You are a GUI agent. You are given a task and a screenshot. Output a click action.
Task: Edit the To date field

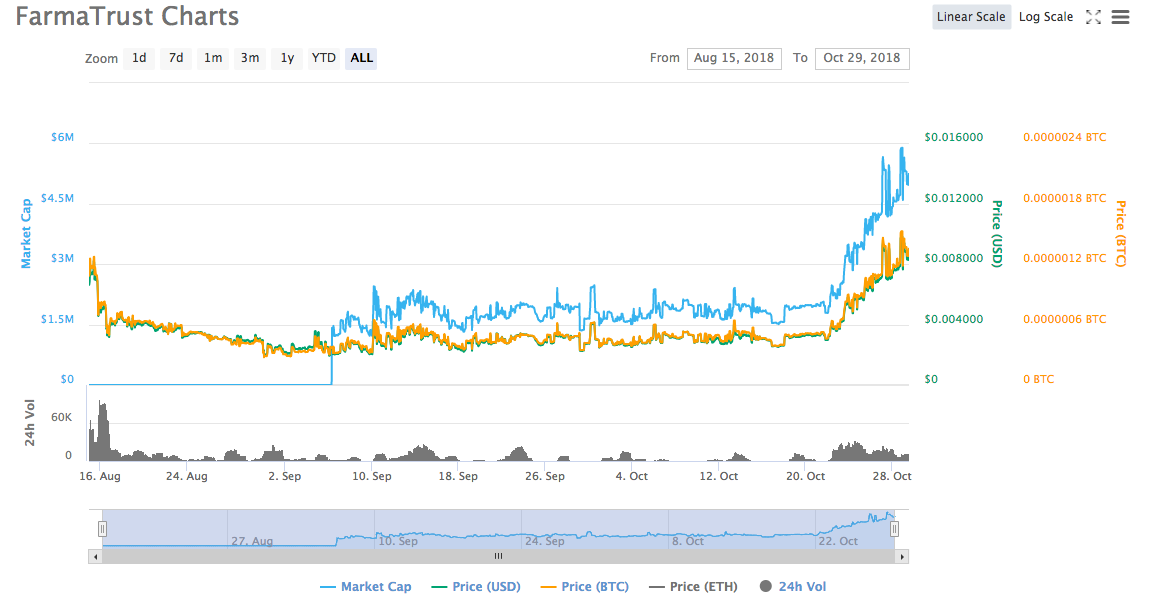click(x=862, y=58)
